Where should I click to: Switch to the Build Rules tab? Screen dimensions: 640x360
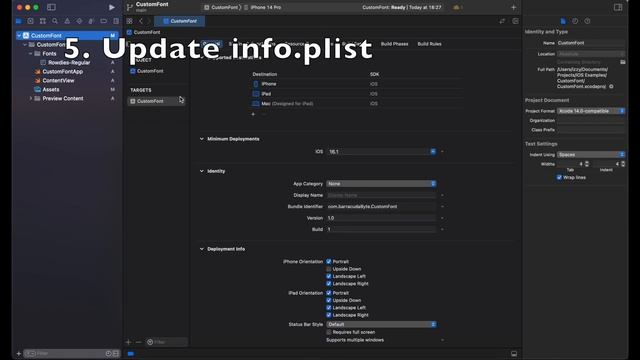[x=429, y=44]
